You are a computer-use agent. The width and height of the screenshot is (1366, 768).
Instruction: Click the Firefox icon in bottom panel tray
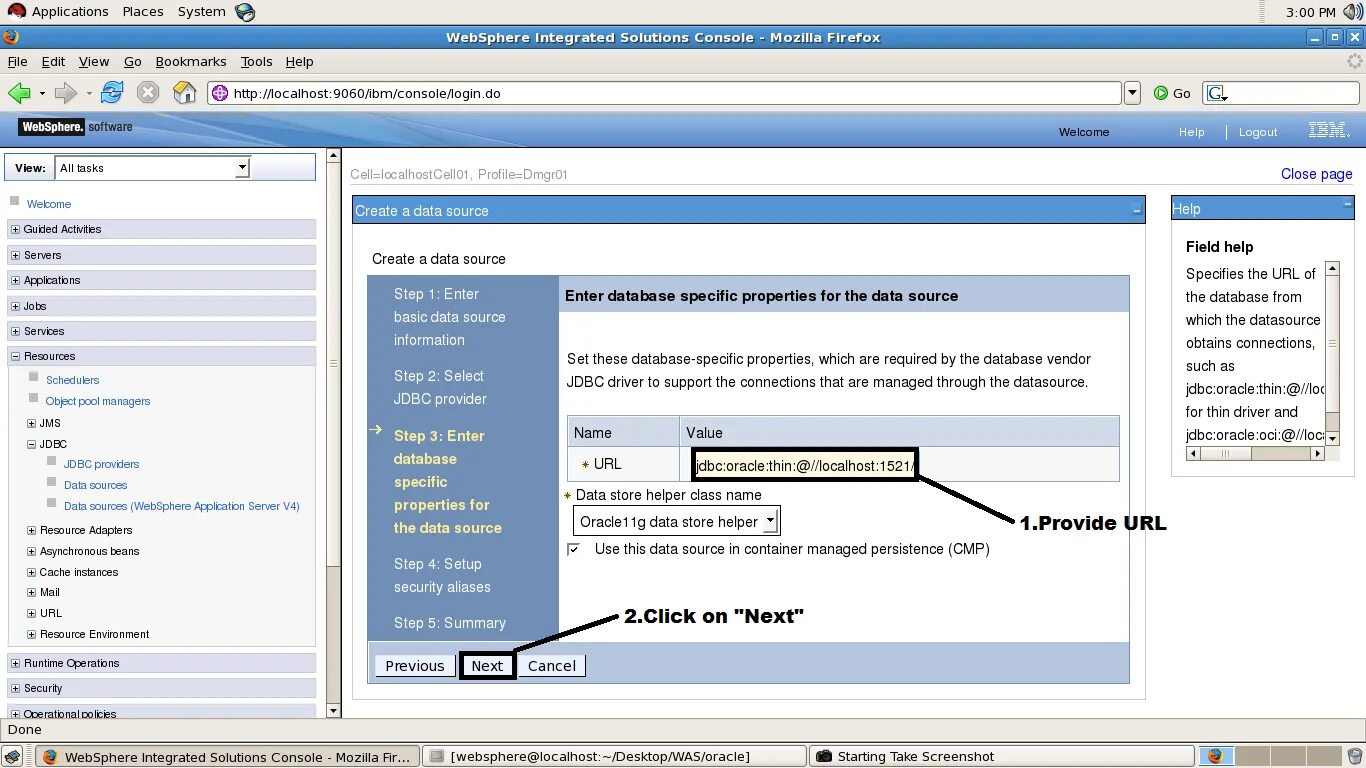click(x=1216, y=757)
